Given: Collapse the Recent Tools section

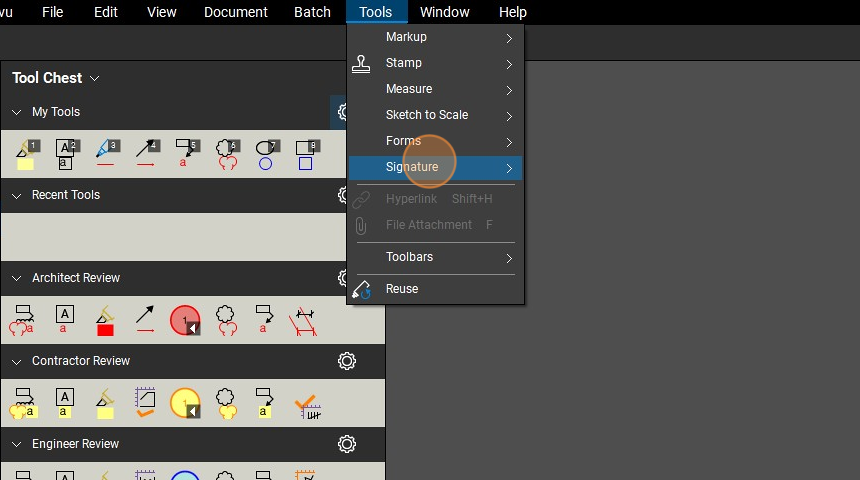Looking at the screenshot, I should click(16, 196).
